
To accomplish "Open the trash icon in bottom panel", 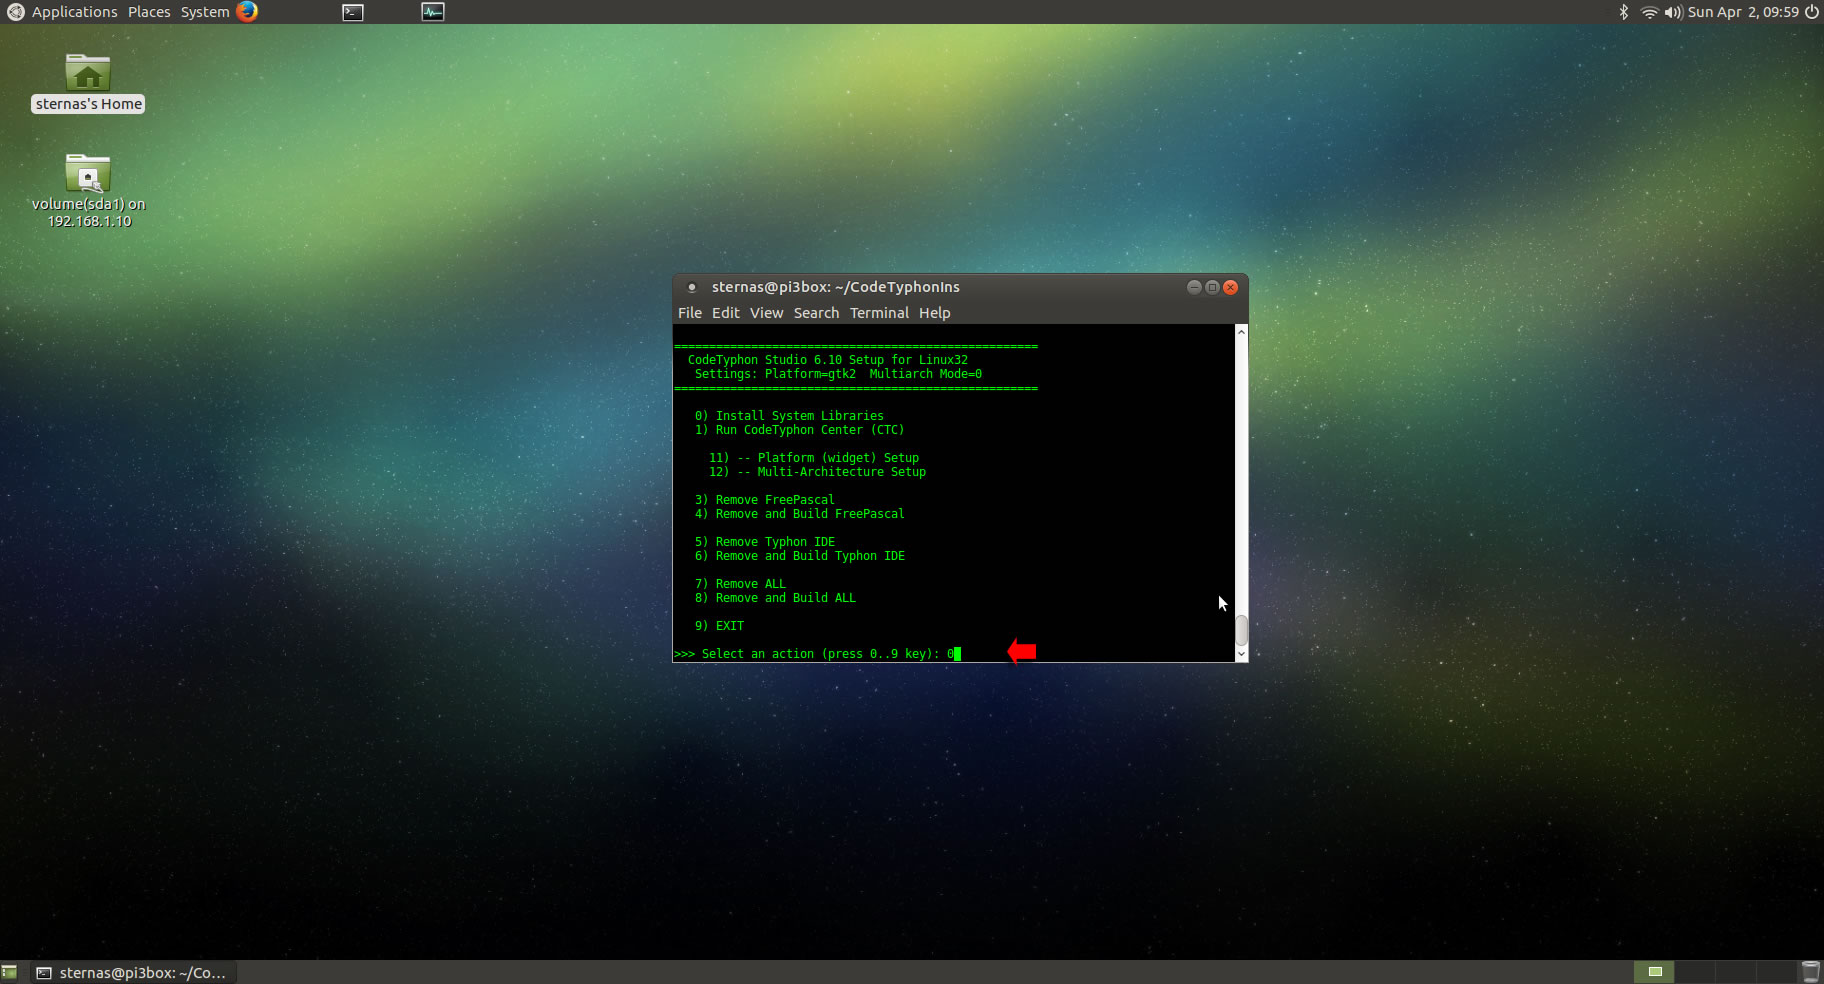I will [x=1810, y=972].
